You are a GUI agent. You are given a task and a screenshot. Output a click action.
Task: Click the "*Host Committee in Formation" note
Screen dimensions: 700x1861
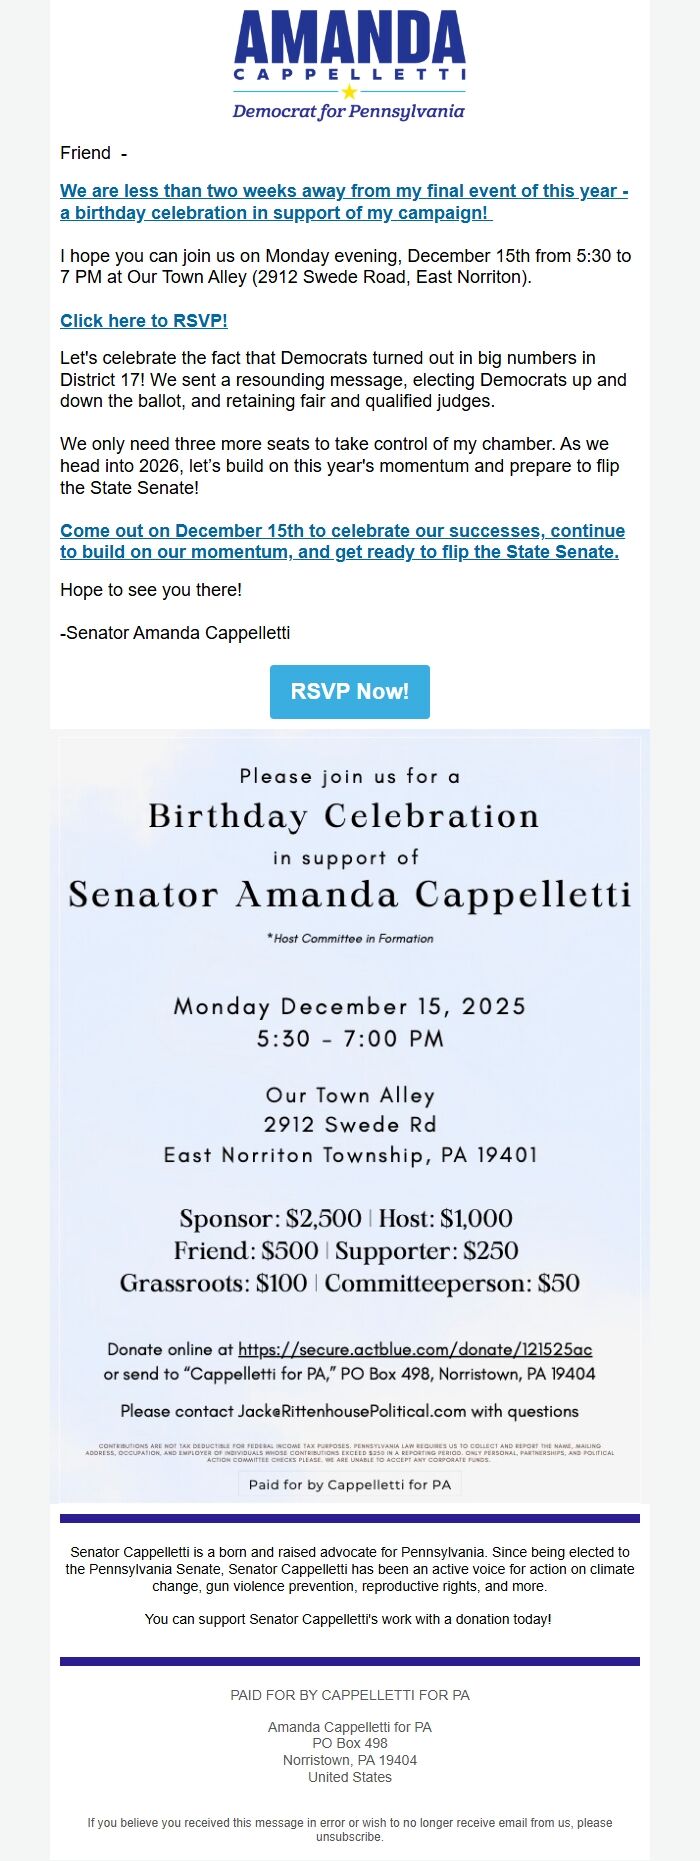350,939
